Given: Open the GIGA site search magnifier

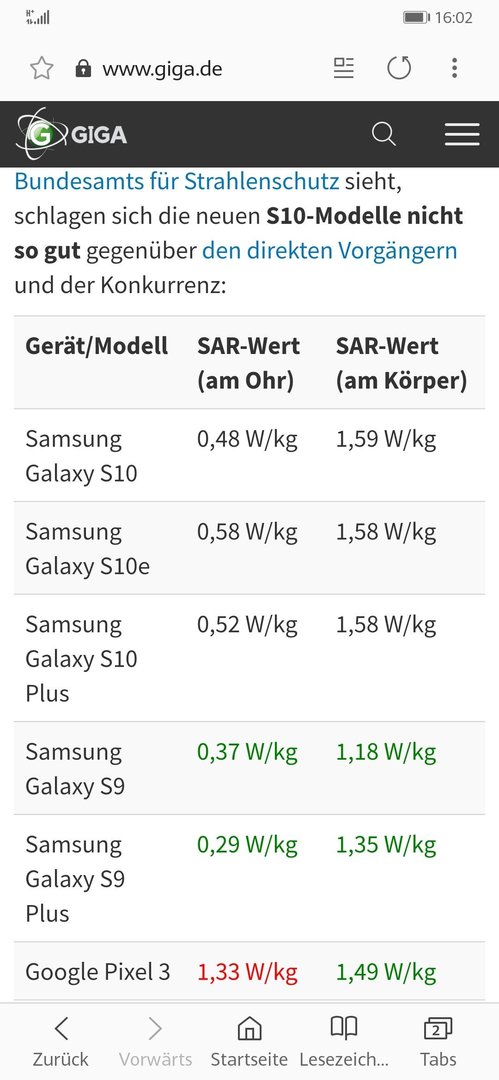Looking at the screenshot, I should [x=384, y=134].
